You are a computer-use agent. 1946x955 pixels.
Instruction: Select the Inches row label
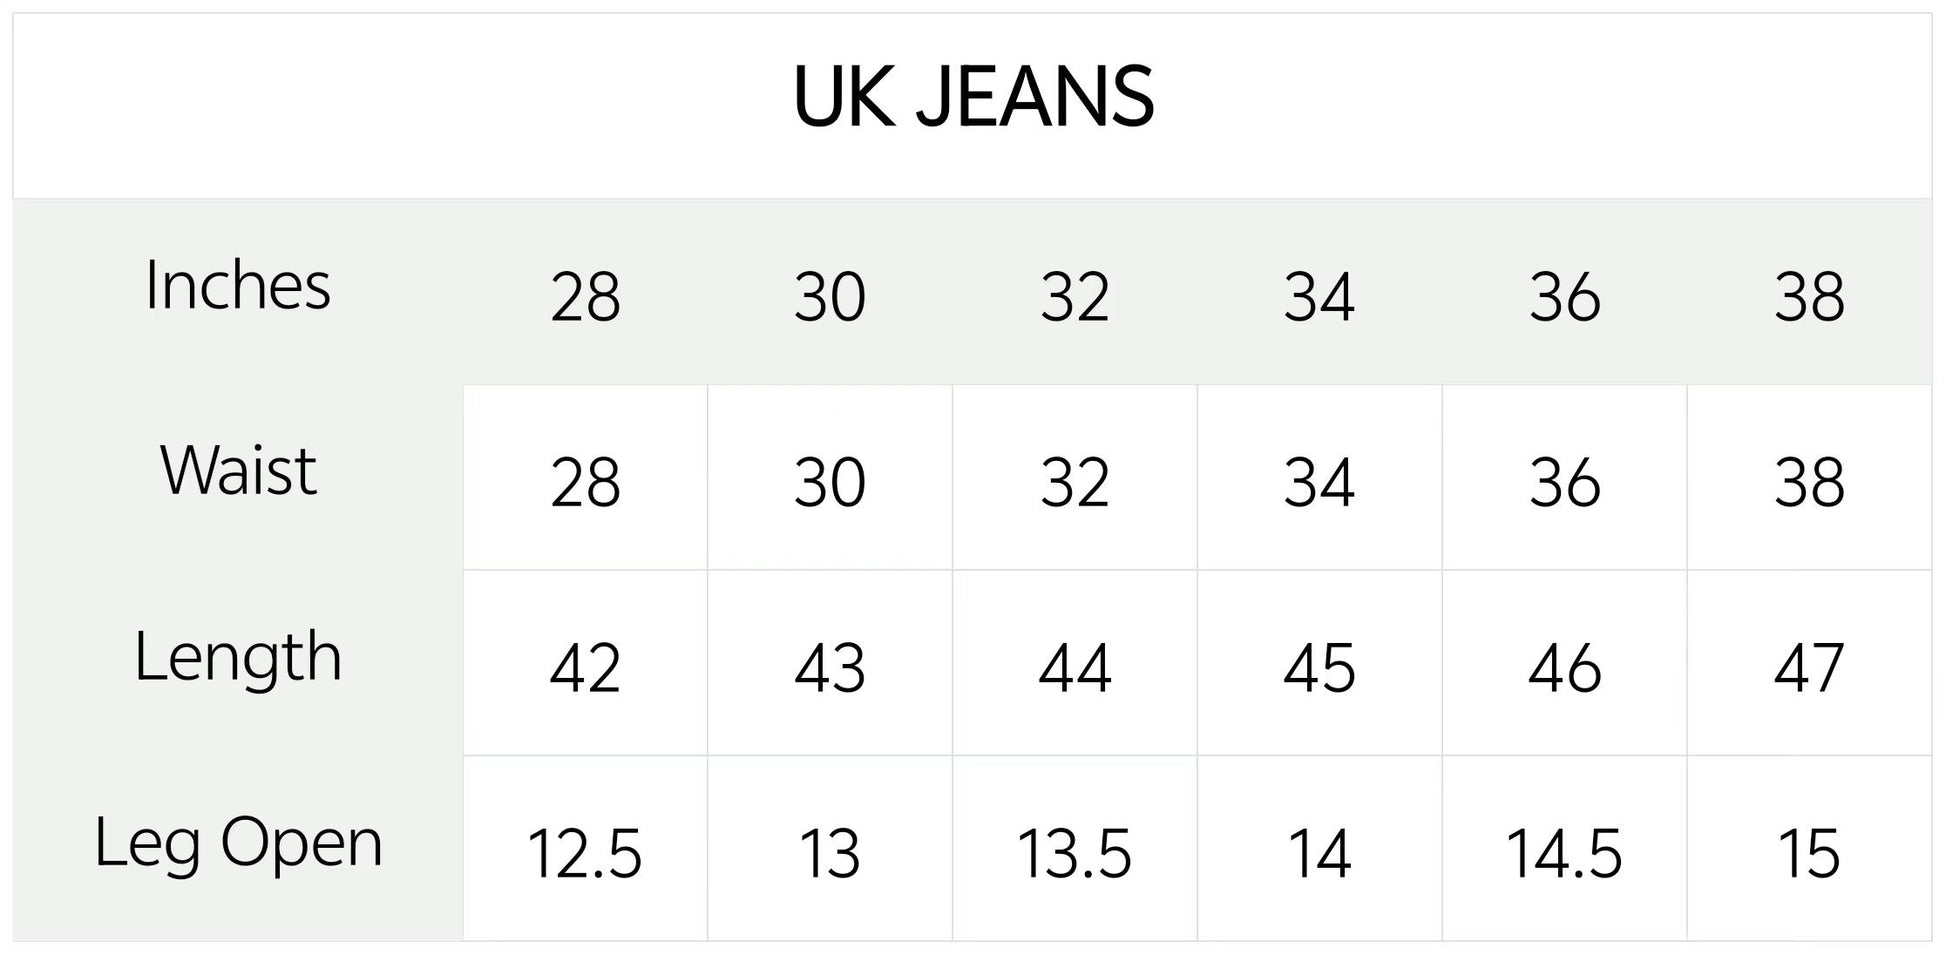click(x=237, y=286)
